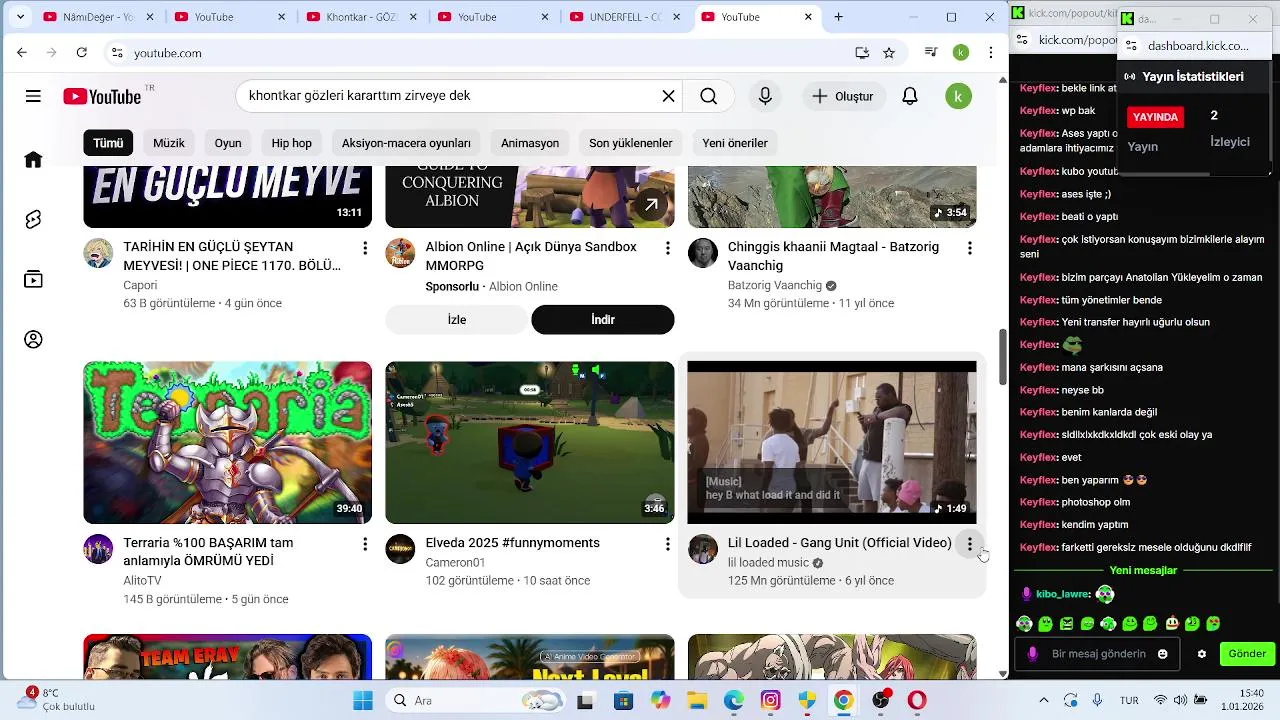Open a new Chrome tab
This screenshot has width=1280, height=720.
click(x=839, y=17)
